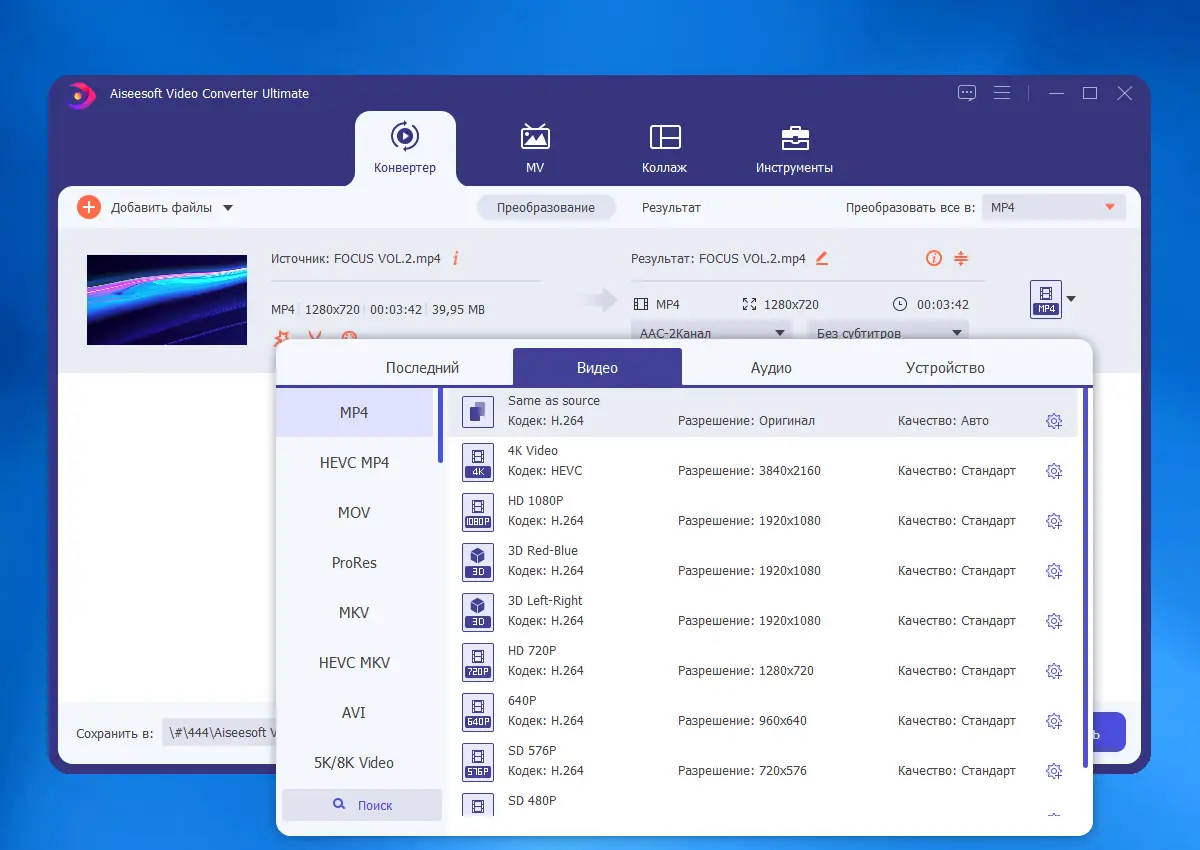Open the Конвертер tab
Screen dimensions: 1200x850
pyautogui.click(x=405, y=148)
